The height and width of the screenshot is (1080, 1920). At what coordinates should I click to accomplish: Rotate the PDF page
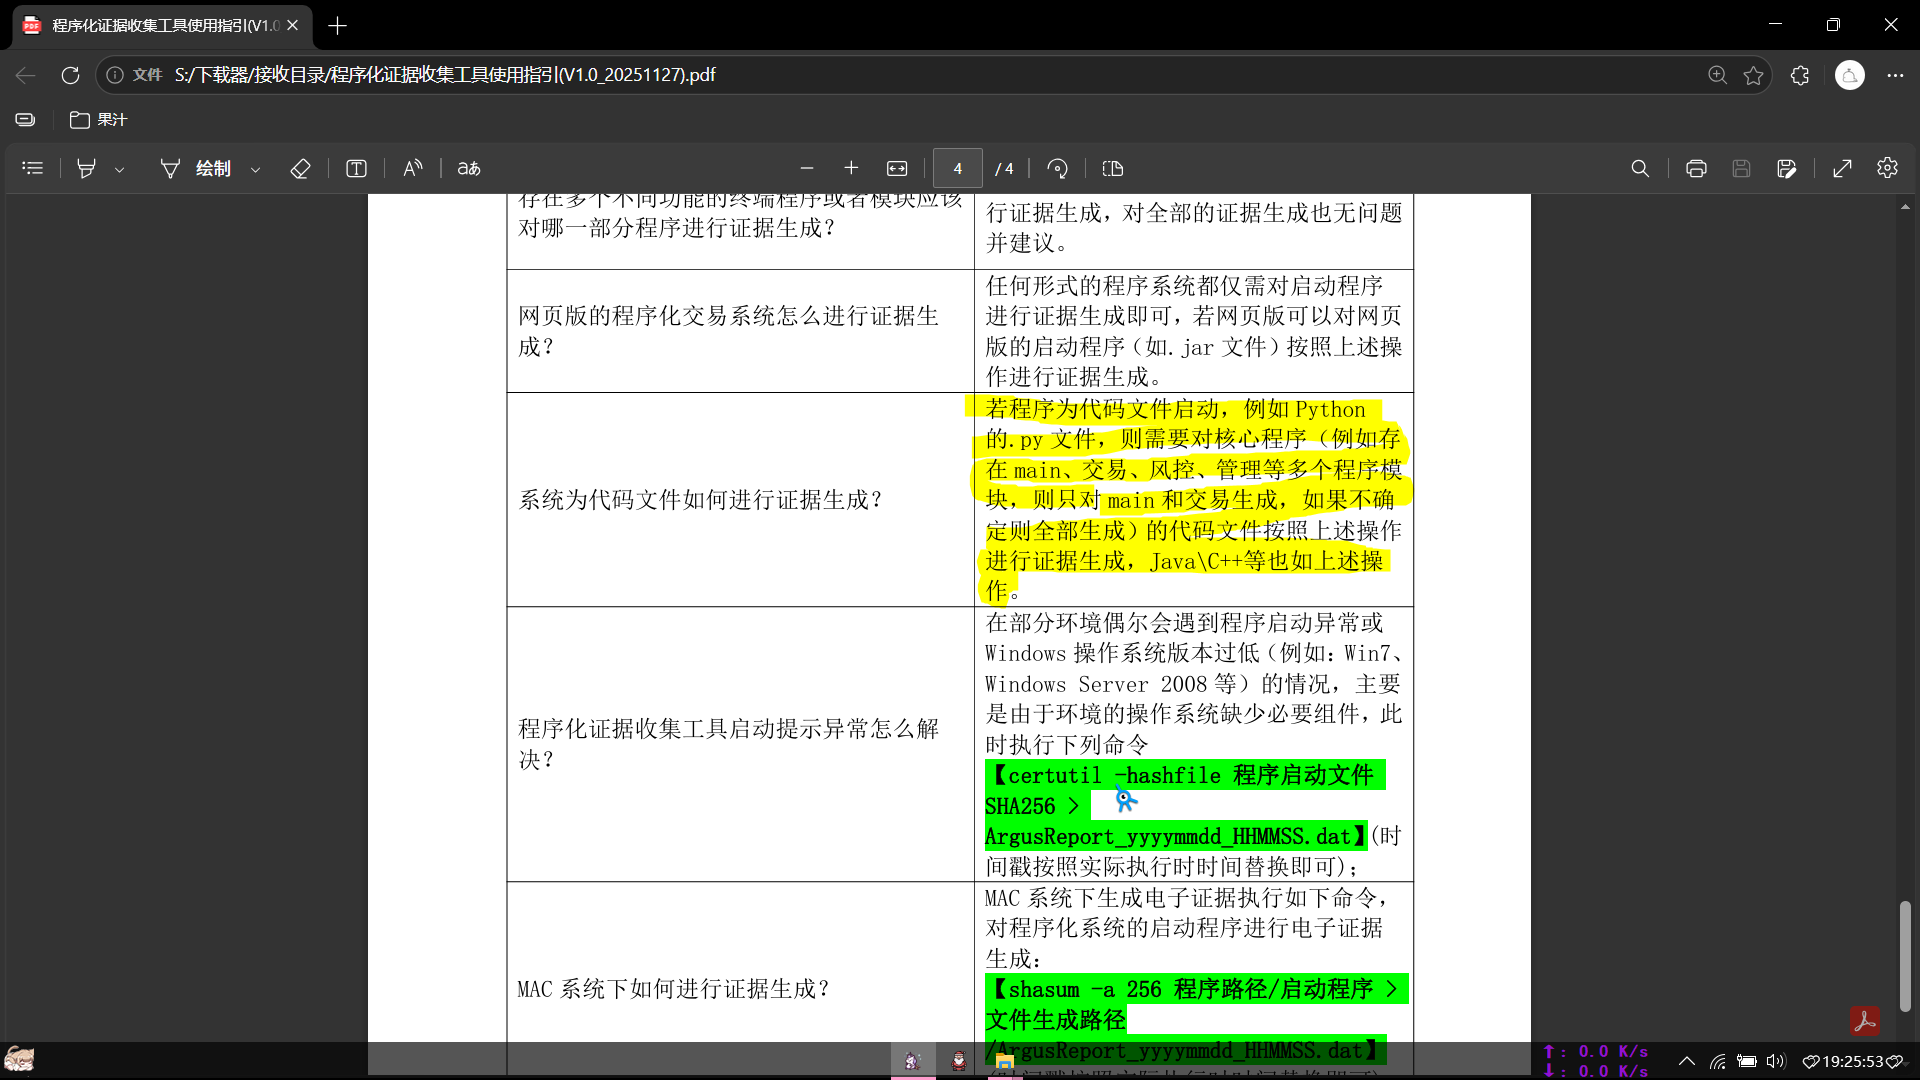point(1057,168)
